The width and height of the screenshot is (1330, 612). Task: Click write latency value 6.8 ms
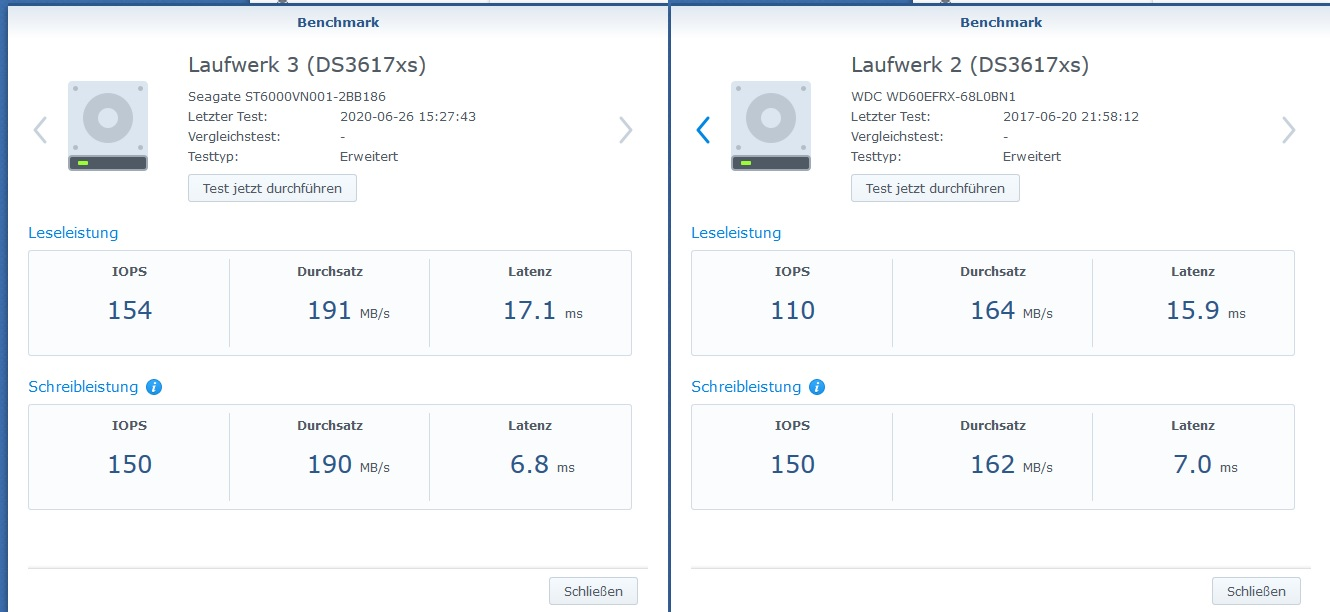542,465
